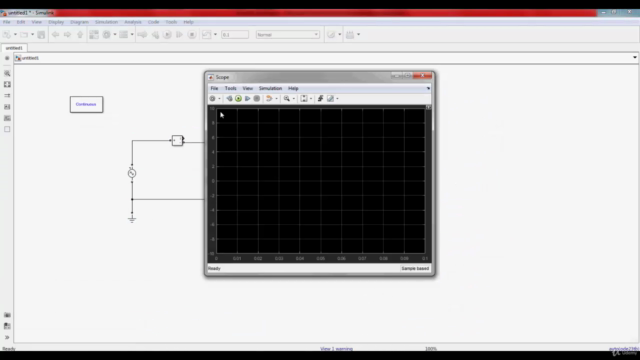The image size is (640, 360).
Task: Expand the Build Model dropdown arrow
Action: coord(359,35)
